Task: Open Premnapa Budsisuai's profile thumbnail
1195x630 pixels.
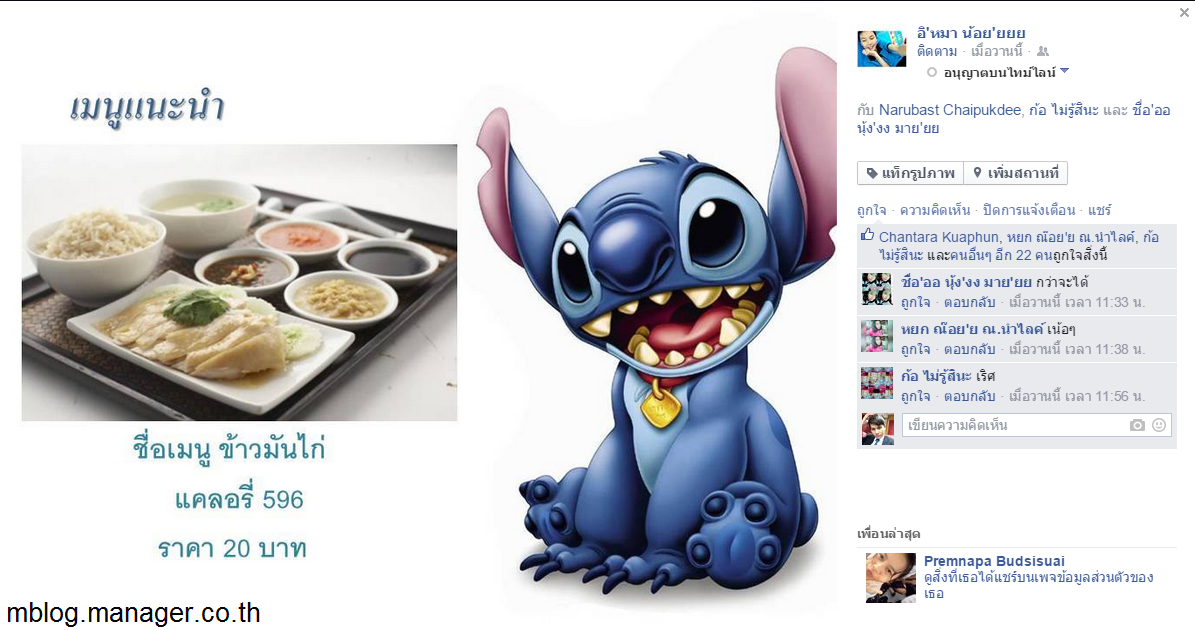Action: pos(890,577)
